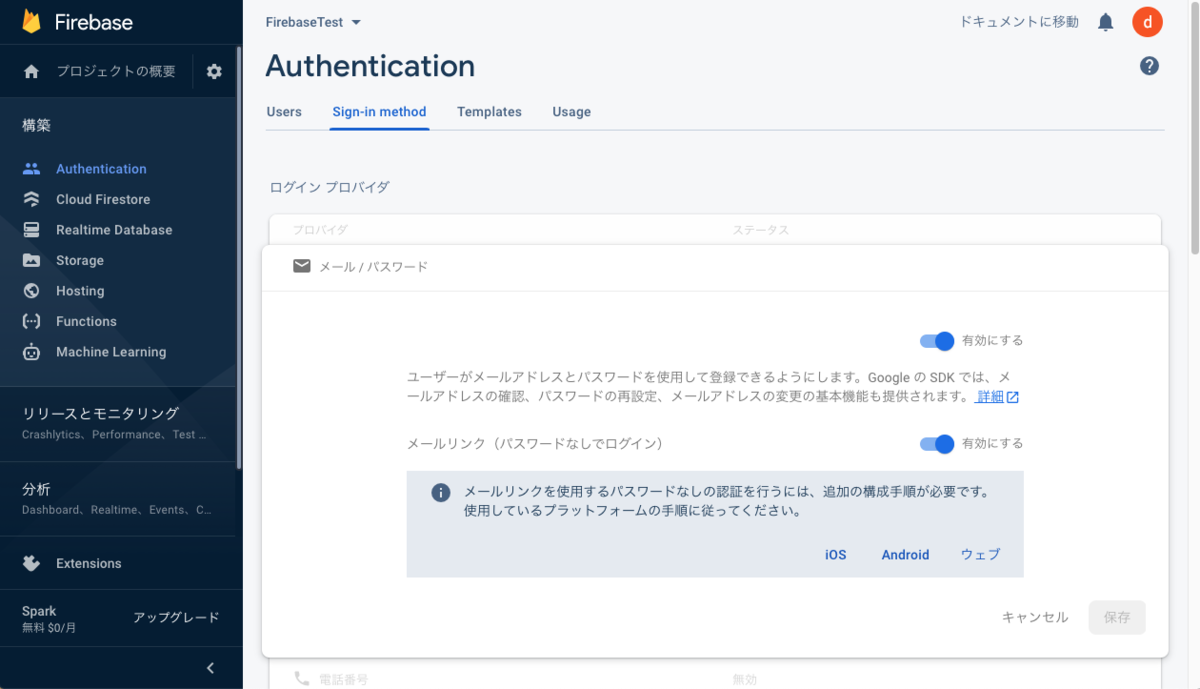Open project overview home icon
Image resolution: width=1200 pixels, height=689 pixels.
click(32, 71)
